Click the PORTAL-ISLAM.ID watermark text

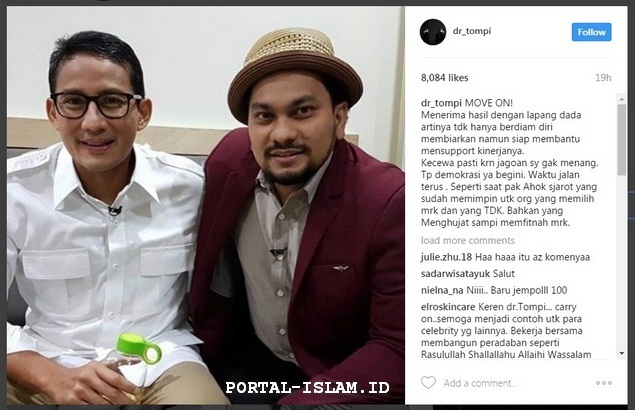pos(307,387)
